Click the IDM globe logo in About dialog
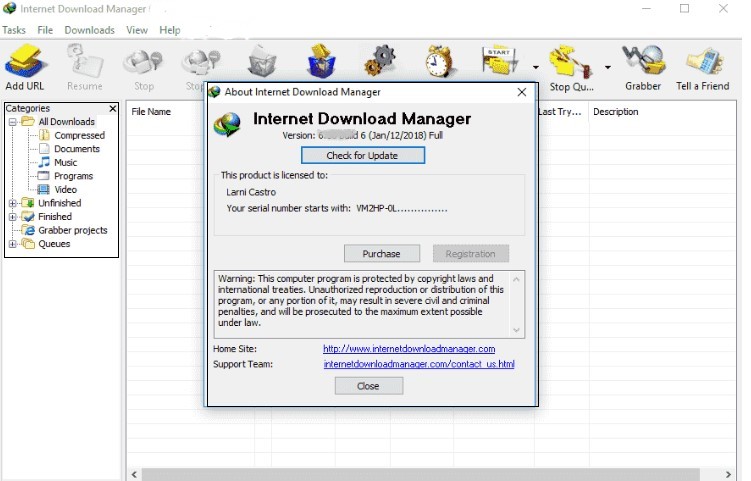This screenshot has height=481, width=751. 228,124
